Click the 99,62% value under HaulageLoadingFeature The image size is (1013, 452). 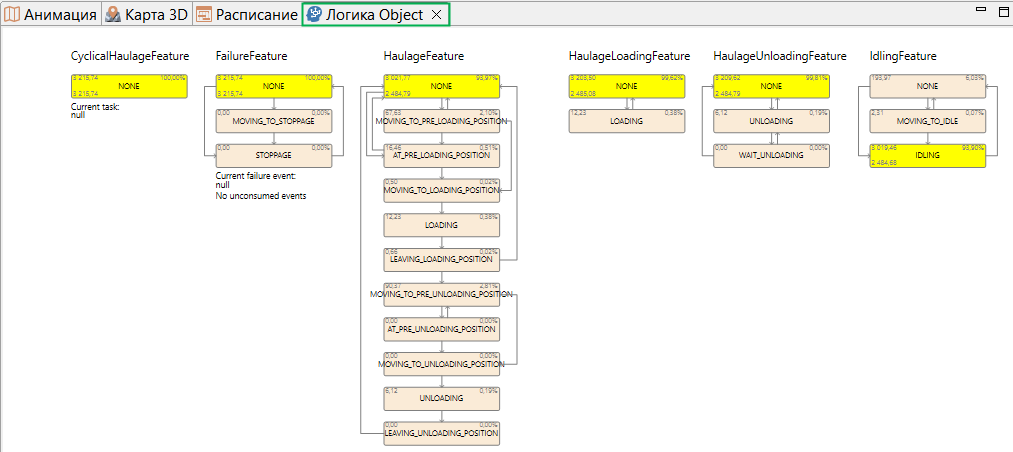[x=674, y=77]
